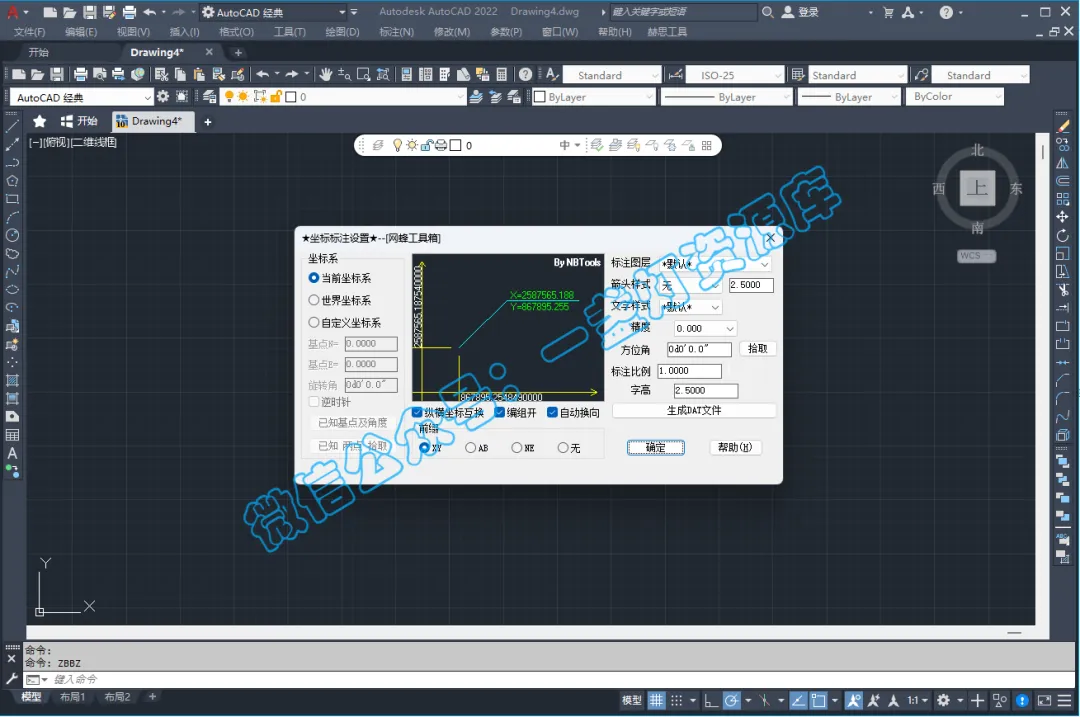Switch to the 开始 document tab
1080x717 pixels.
(39, 52)
